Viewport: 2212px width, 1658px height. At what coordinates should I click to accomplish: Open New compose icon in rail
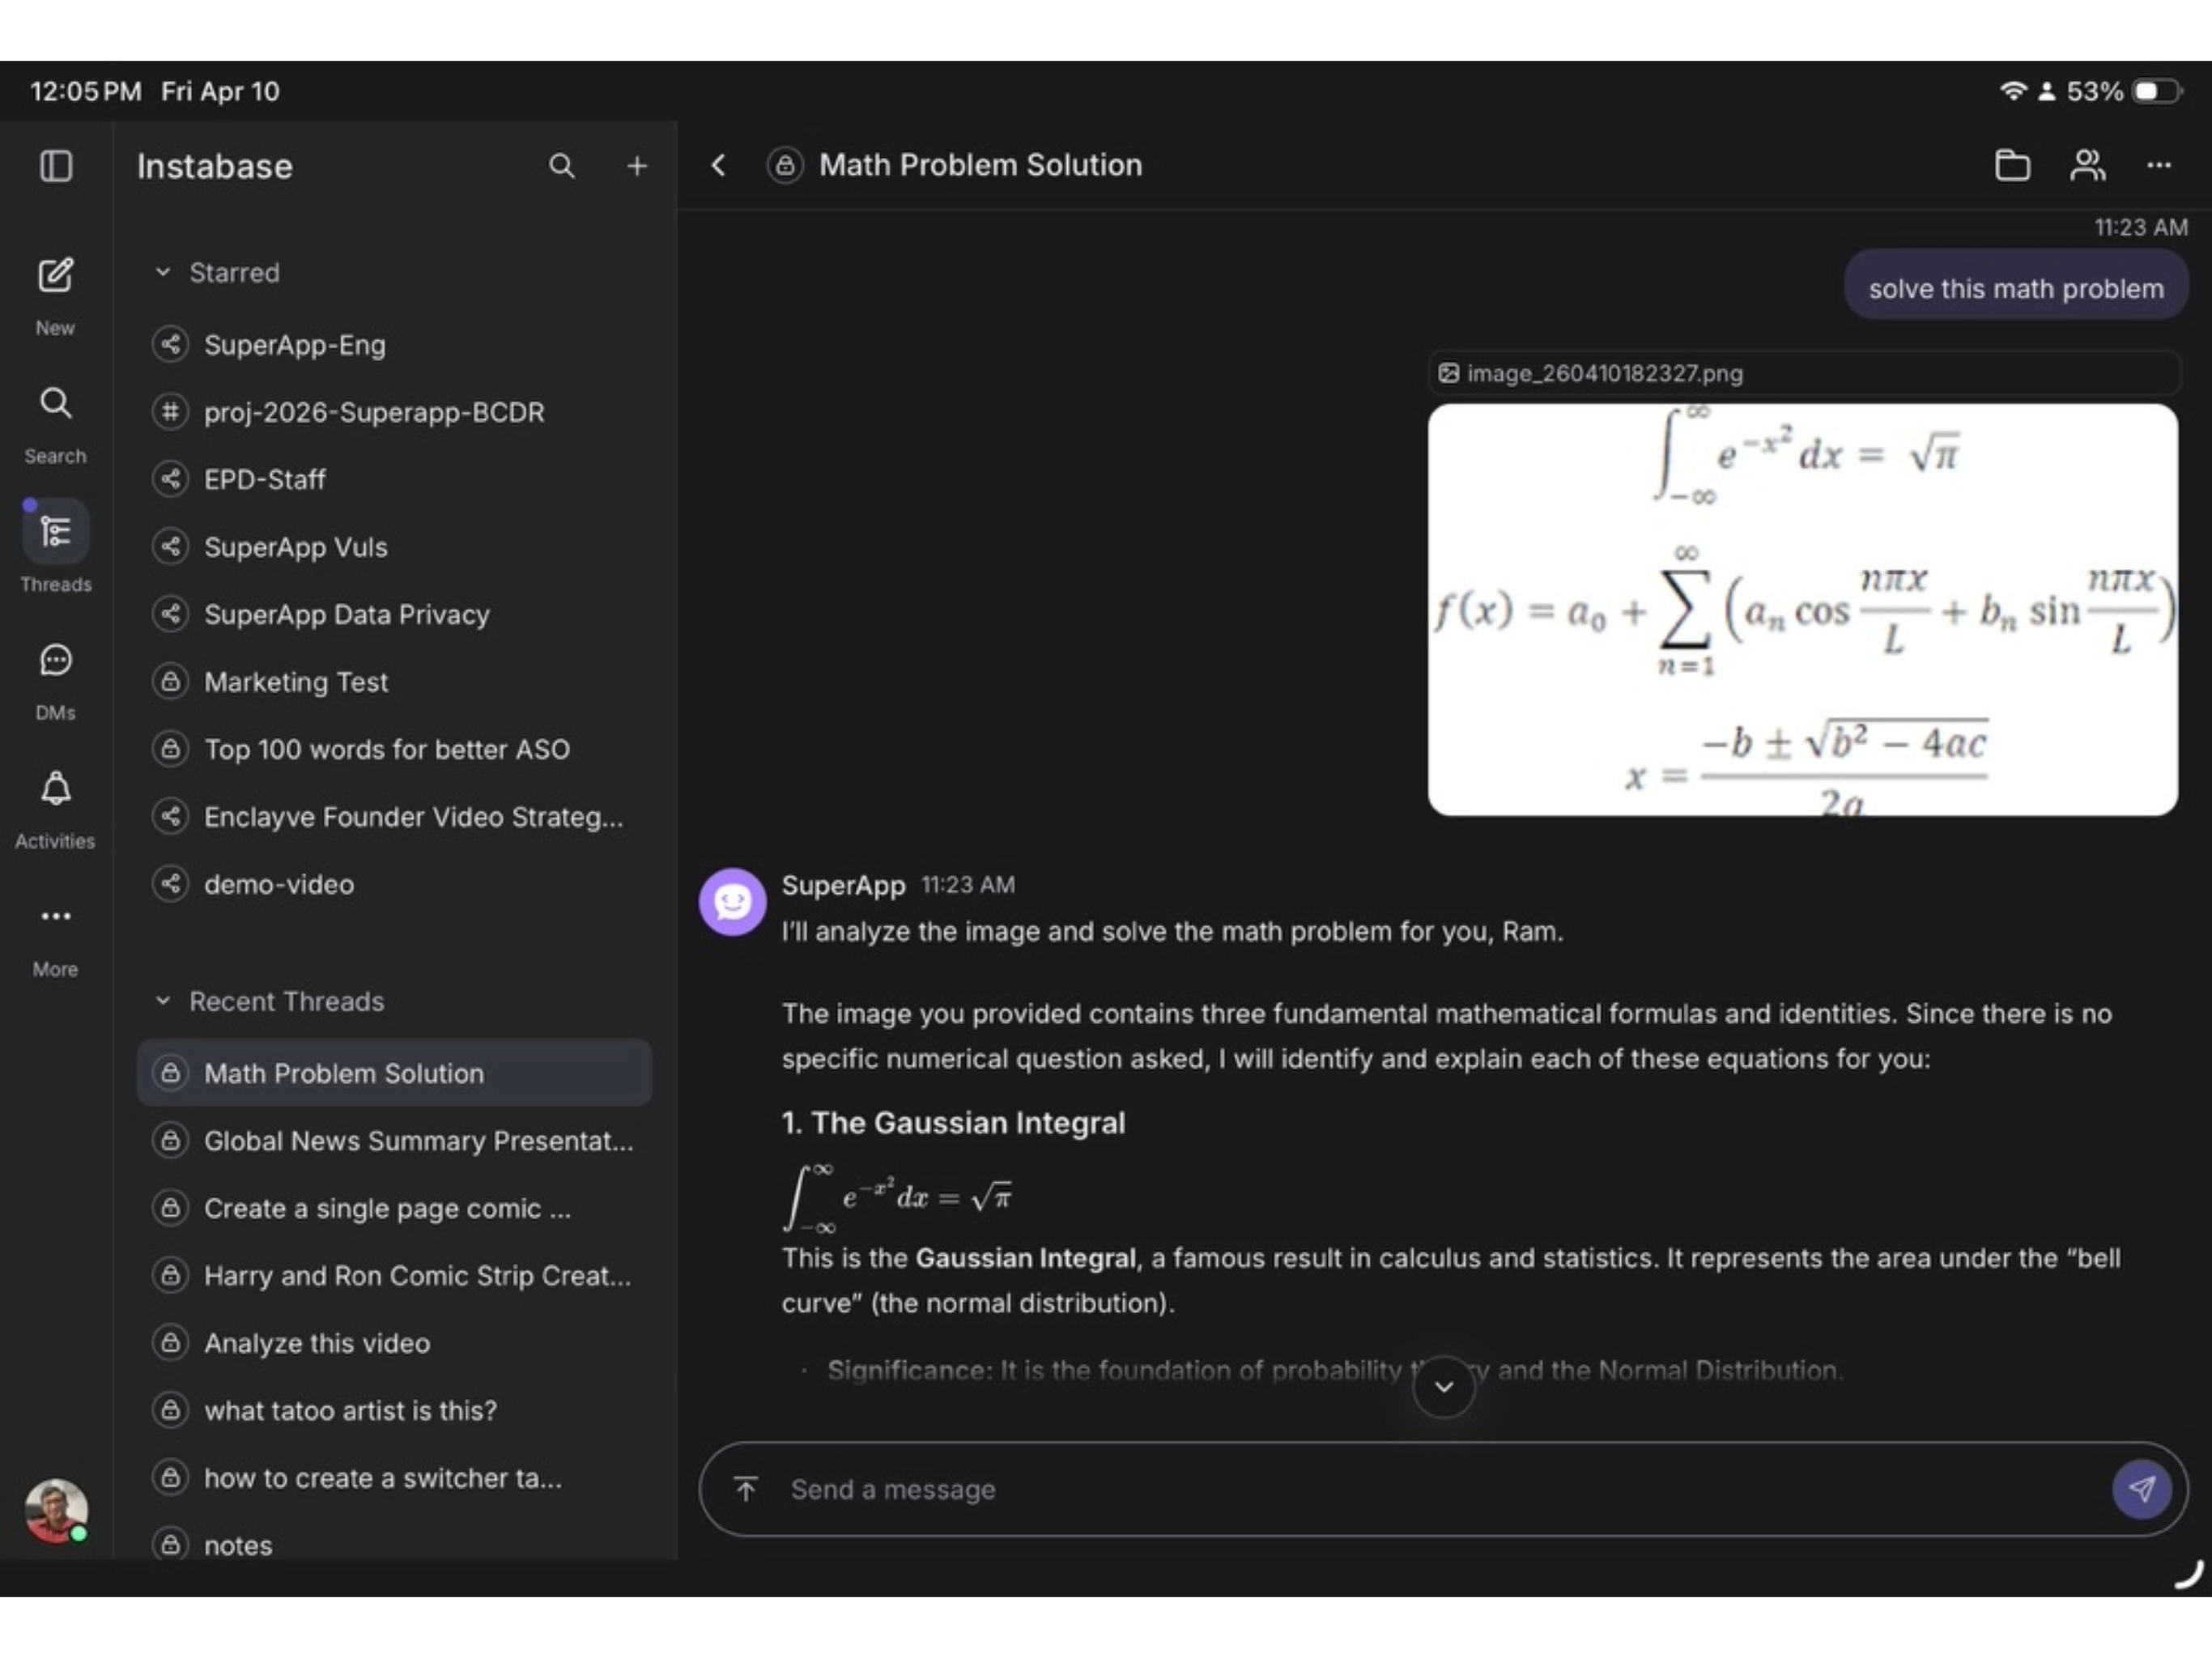point(55,275)
